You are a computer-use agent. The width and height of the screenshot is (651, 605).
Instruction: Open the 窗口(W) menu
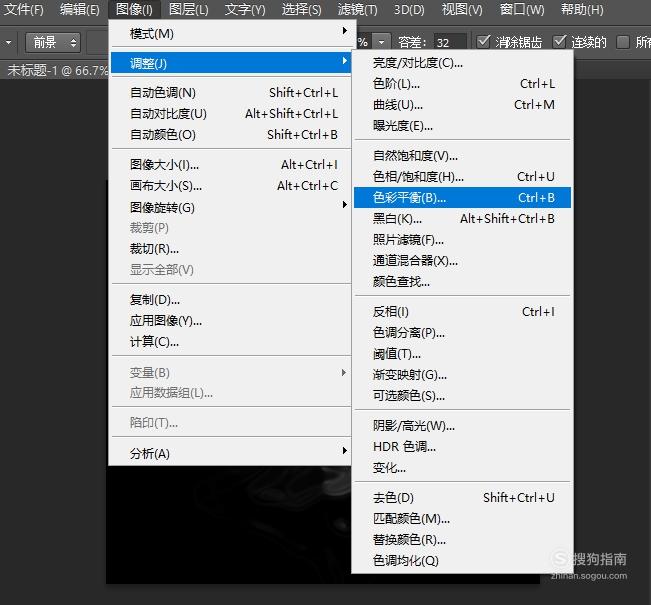pos(522,9)
